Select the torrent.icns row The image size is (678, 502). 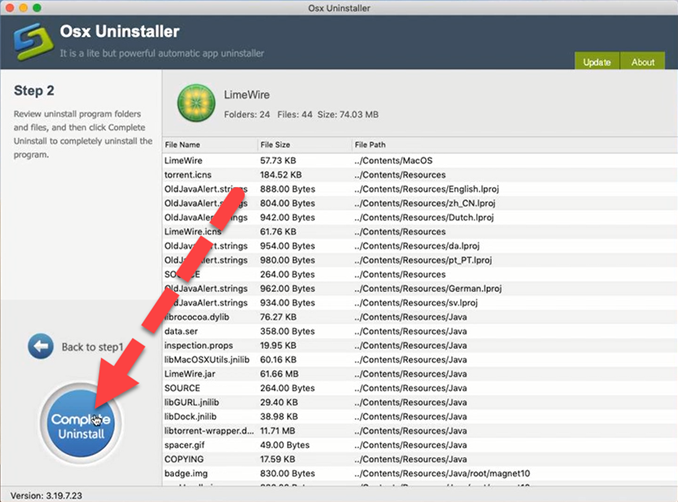(420, 175)
